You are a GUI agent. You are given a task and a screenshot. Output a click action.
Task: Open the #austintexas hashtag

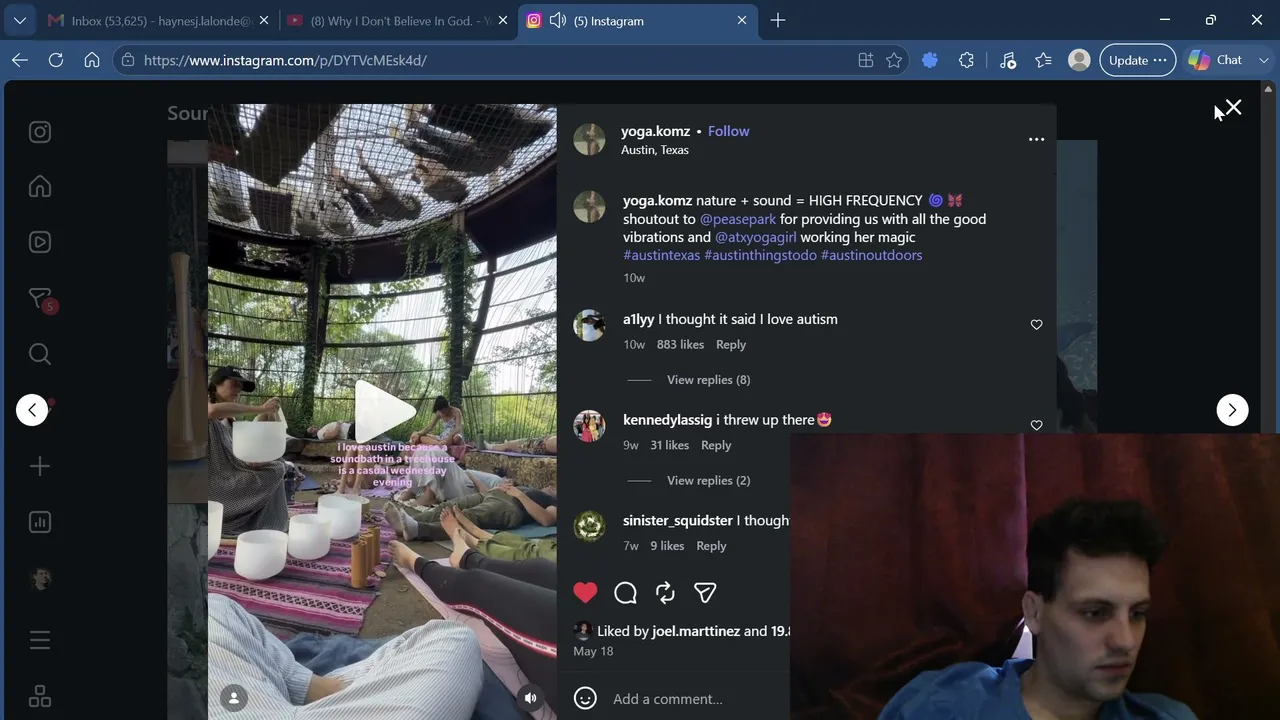click(x=661, y=255)
